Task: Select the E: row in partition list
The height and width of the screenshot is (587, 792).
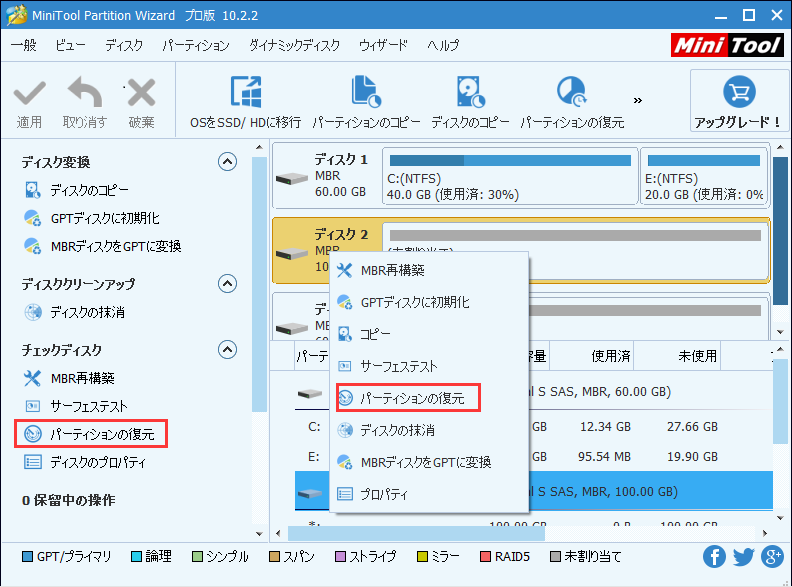Action: (534, 457)
